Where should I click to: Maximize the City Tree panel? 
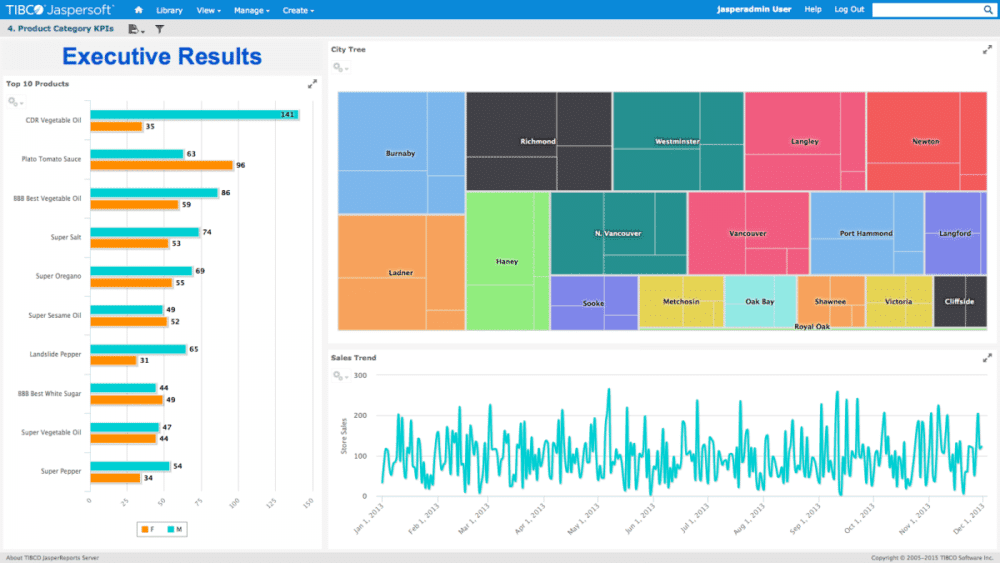(x=987, y=49)
